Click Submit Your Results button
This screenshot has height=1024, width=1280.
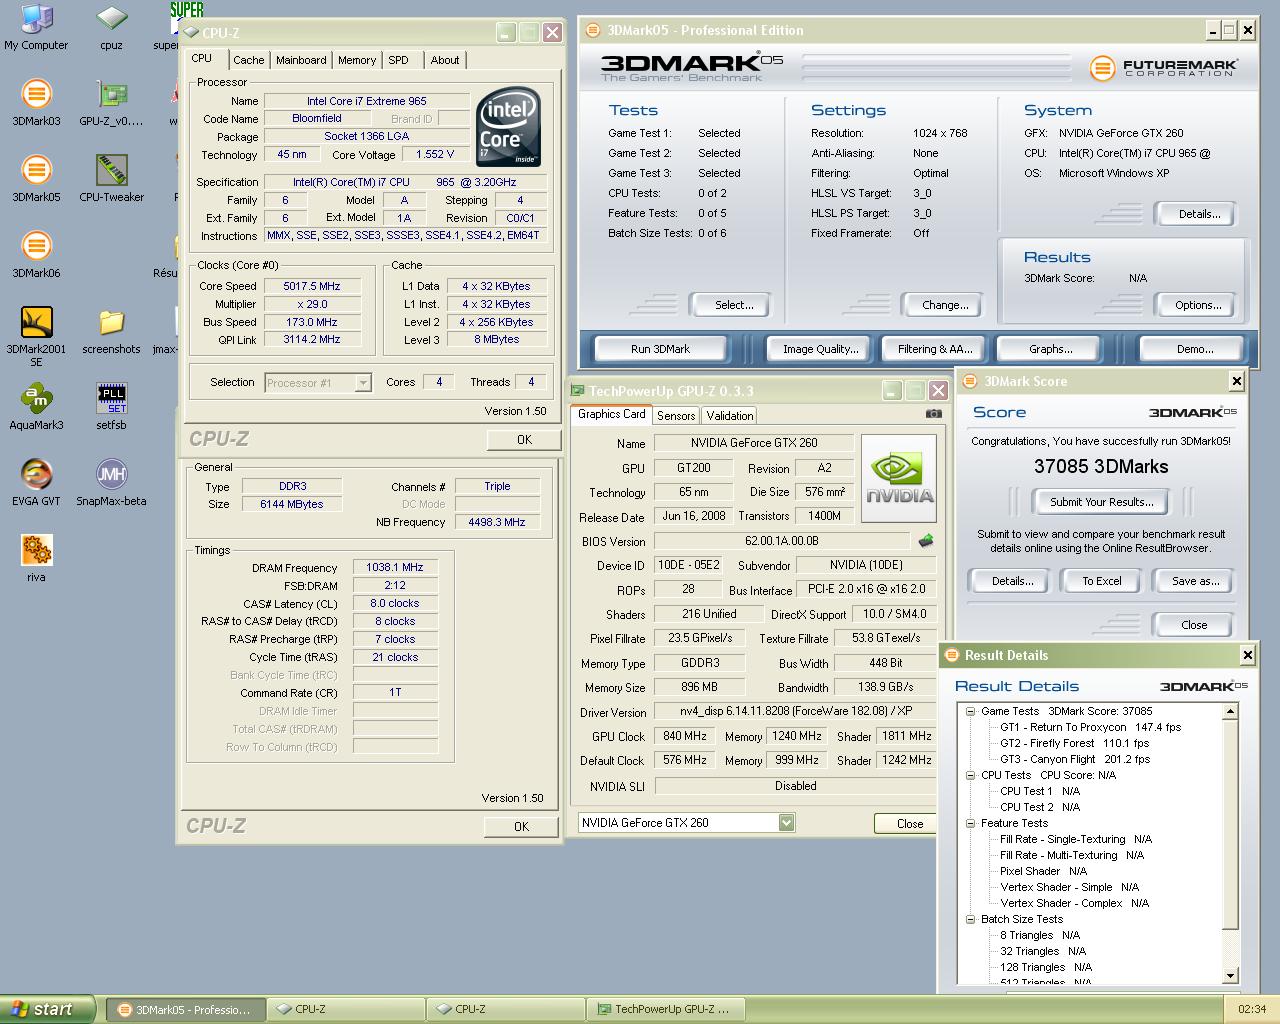pyautogui.click(x=1102, y=502)
